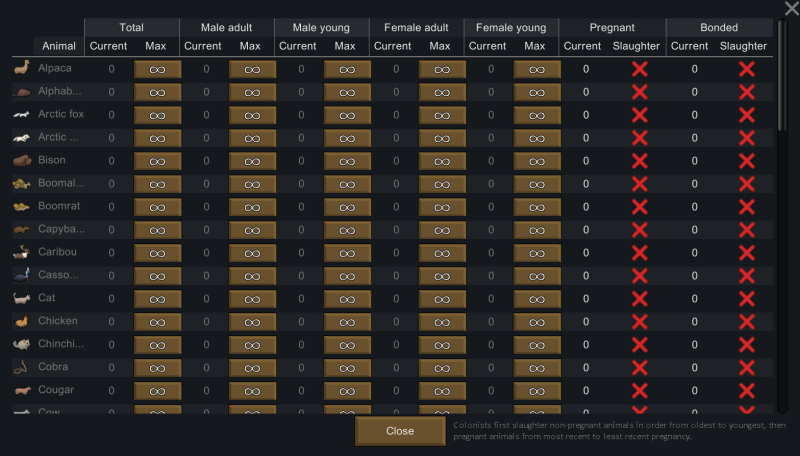Set Female young max for Cat
The height and width of the screenshot is (456, 800).
pyautogui.click(x=537, y=298)
